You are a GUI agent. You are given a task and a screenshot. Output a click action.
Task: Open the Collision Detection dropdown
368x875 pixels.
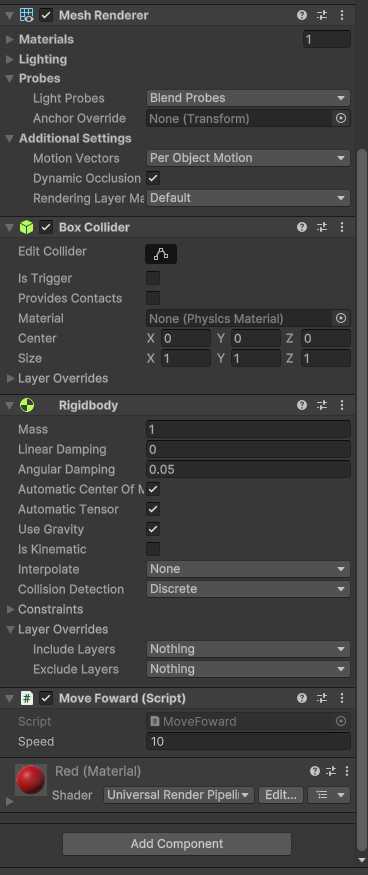coord(248,589)
